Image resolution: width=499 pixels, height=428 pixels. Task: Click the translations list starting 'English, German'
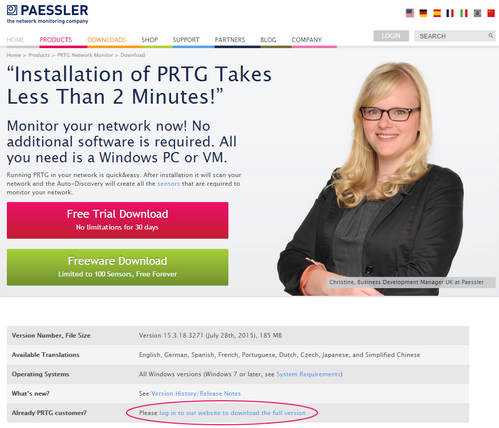point(279,355)
